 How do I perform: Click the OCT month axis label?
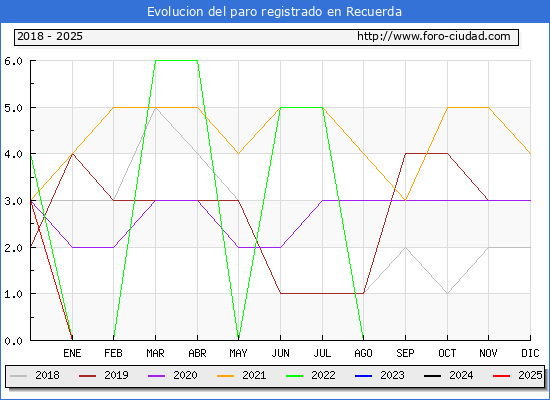click(x=447, y=353)
